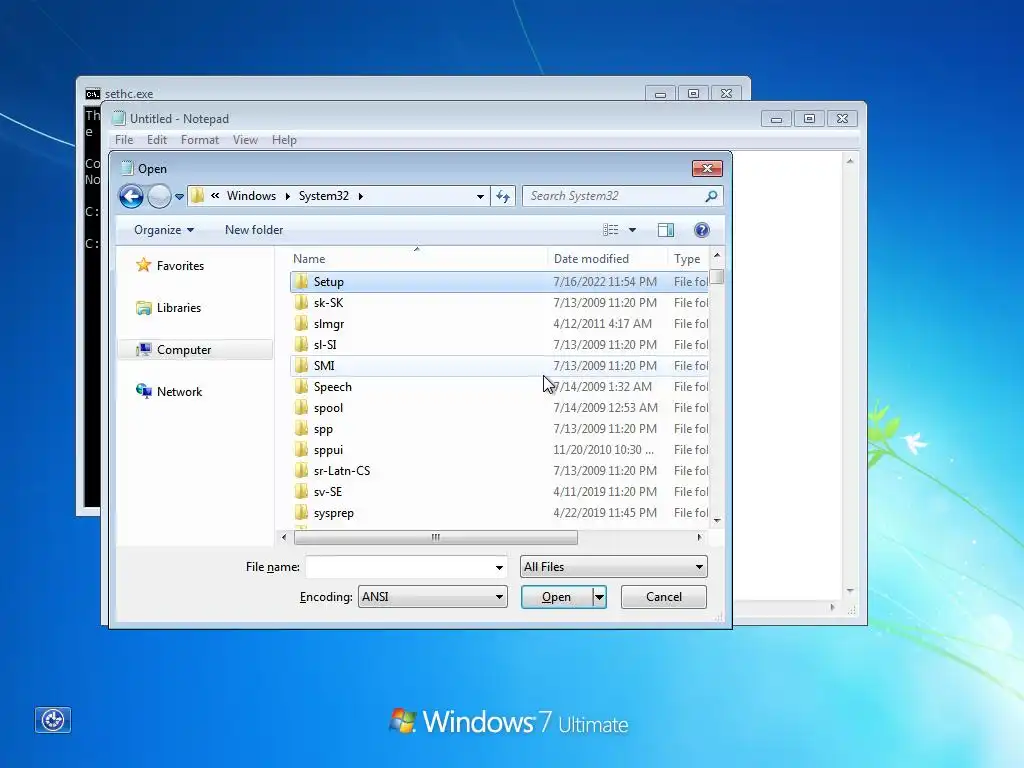
Task: Click System32 in the breadcrumb path
Action: 324,196
